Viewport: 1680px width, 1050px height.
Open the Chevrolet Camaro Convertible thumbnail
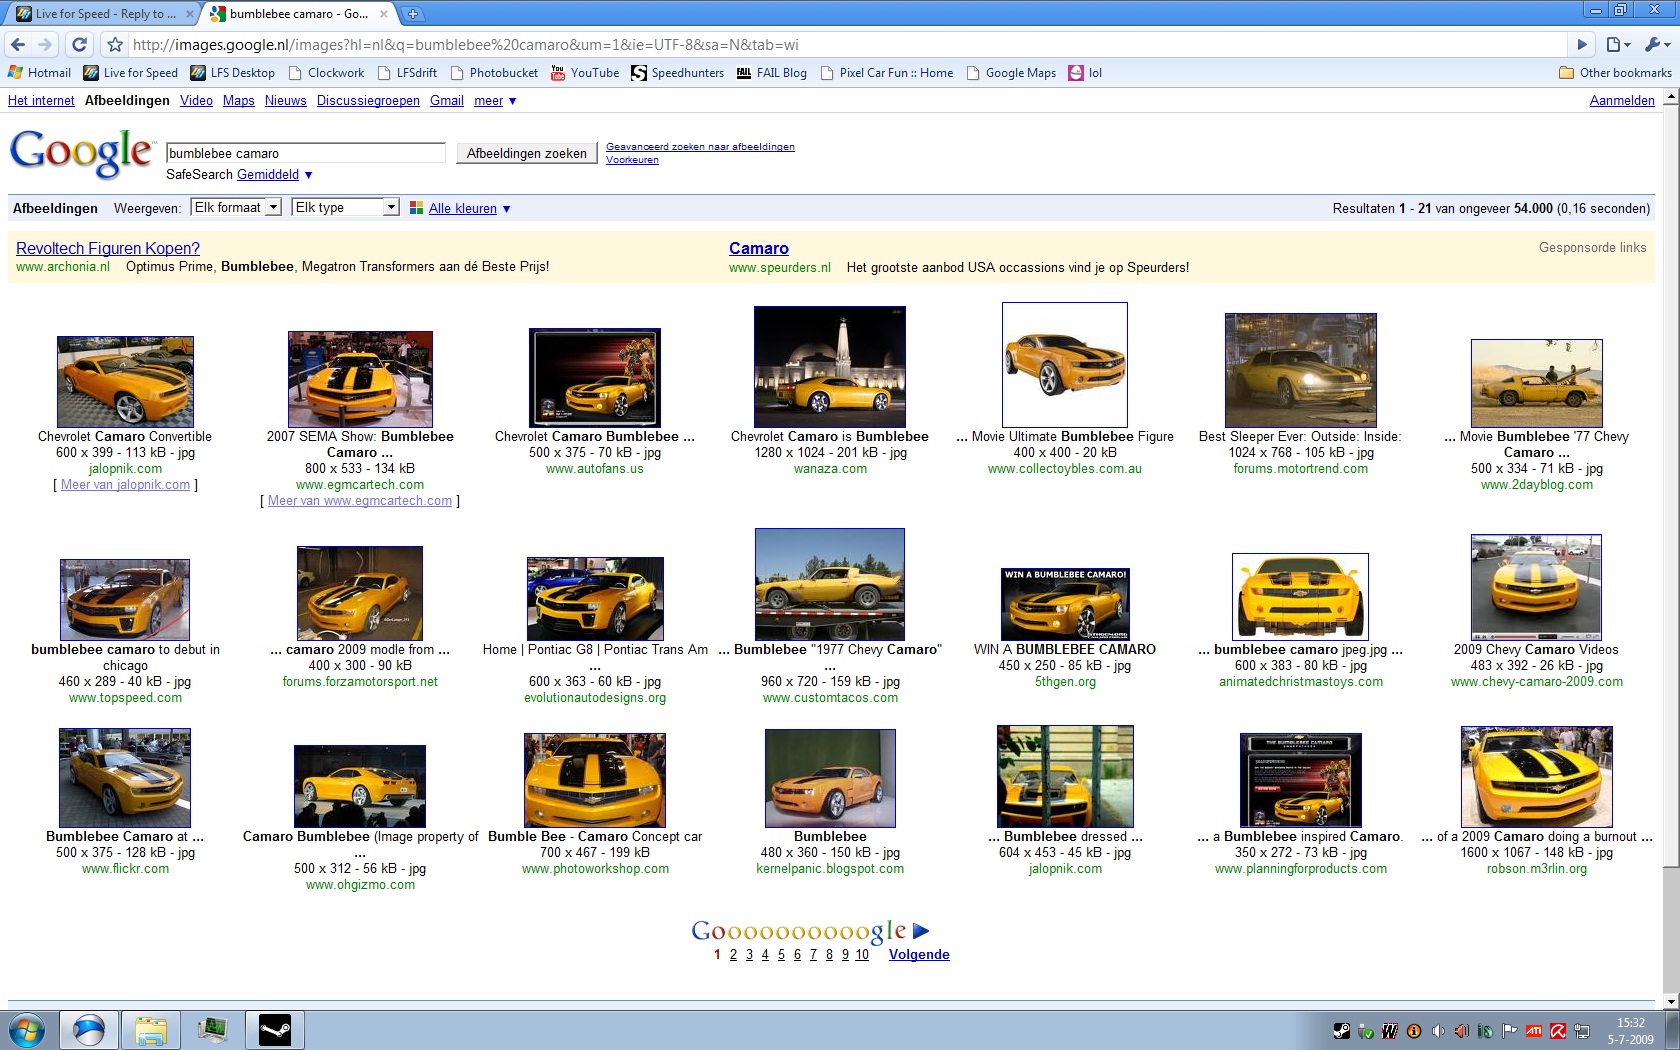click(x=125, y=382)
